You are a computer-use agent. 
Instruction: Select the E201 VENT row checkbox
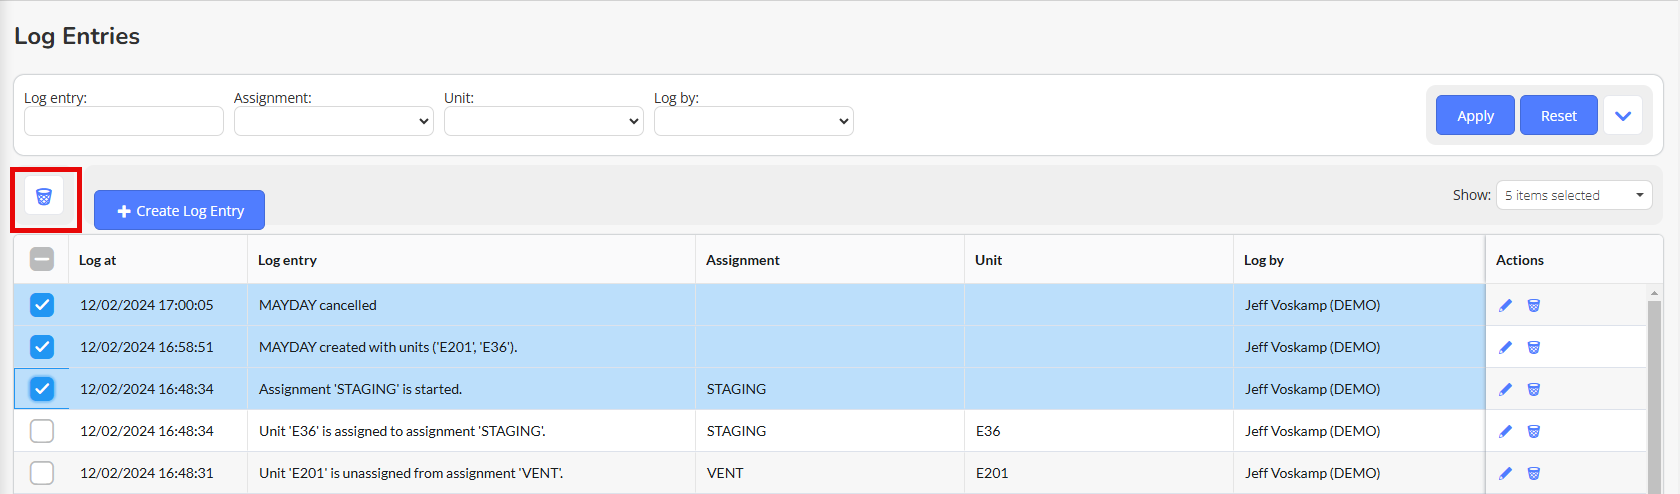(x=42, y=473)
